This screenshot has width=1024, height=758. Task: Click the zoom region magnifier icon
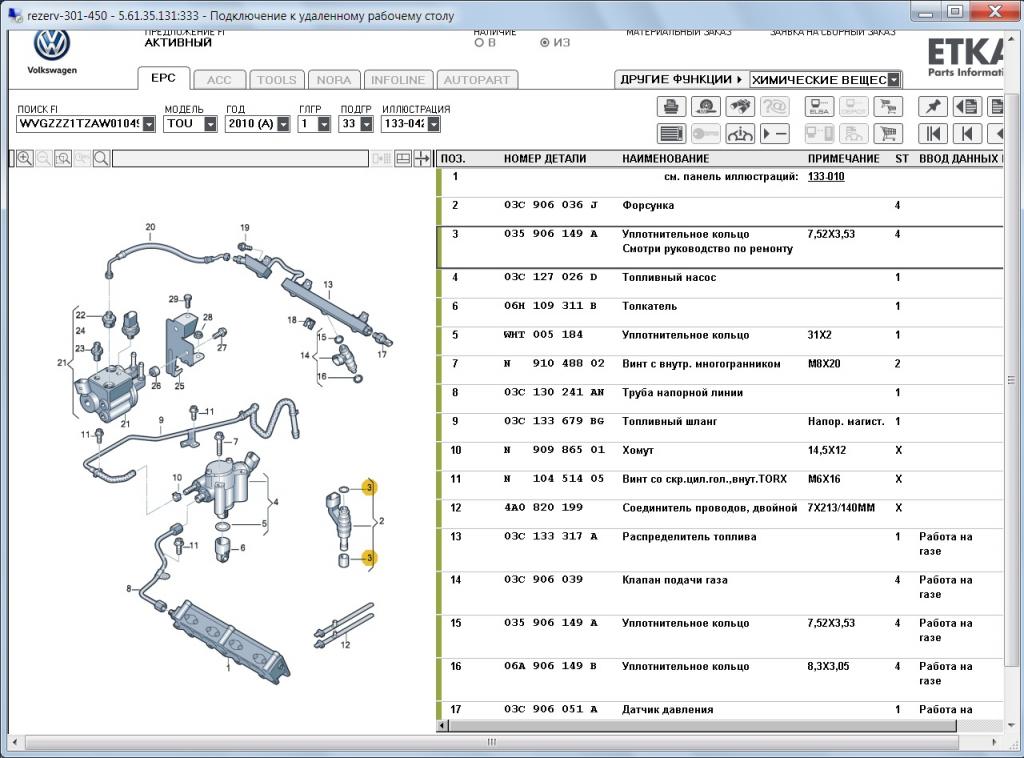[x=63, y=159]
